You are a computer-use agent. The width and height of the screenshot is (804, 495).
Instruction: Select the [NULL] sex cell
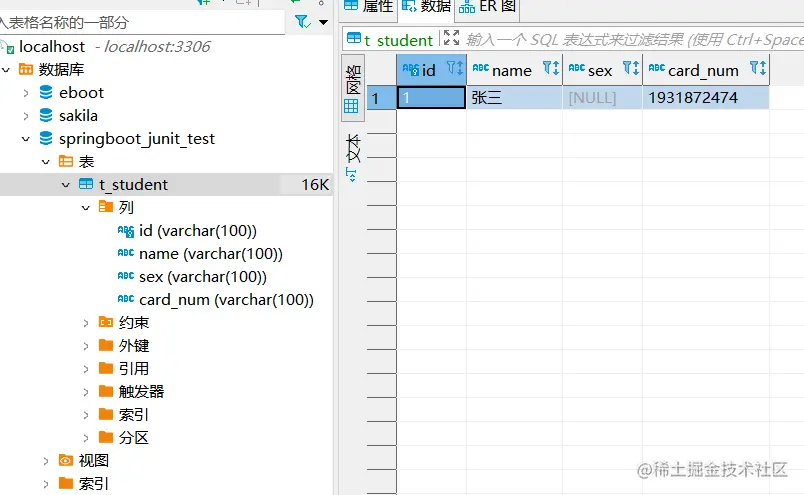602,97
